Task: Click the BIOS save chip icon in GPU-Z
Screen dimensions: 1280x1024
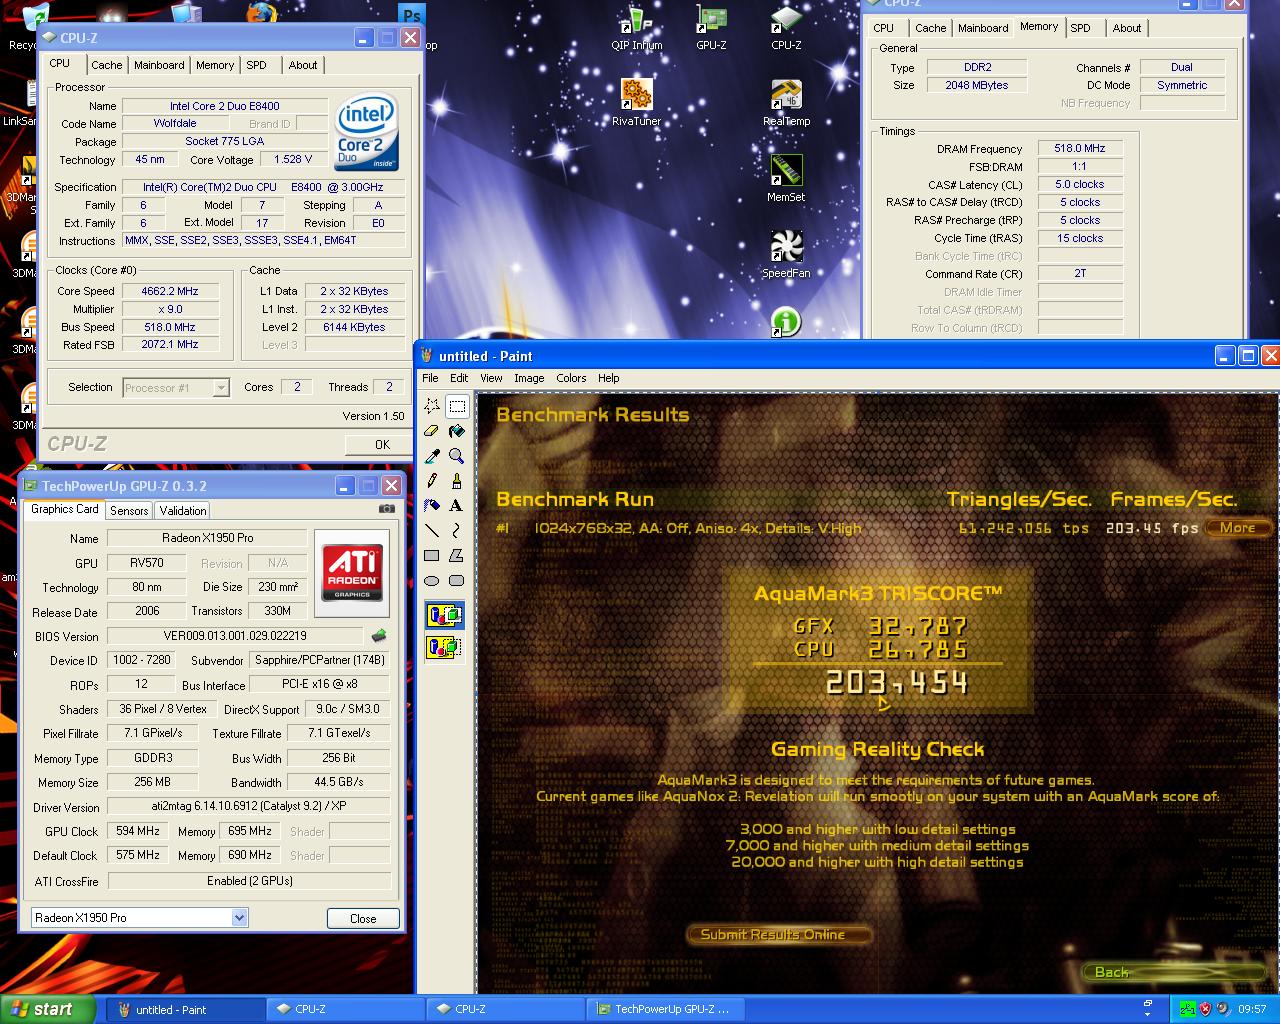Action: 379,635
